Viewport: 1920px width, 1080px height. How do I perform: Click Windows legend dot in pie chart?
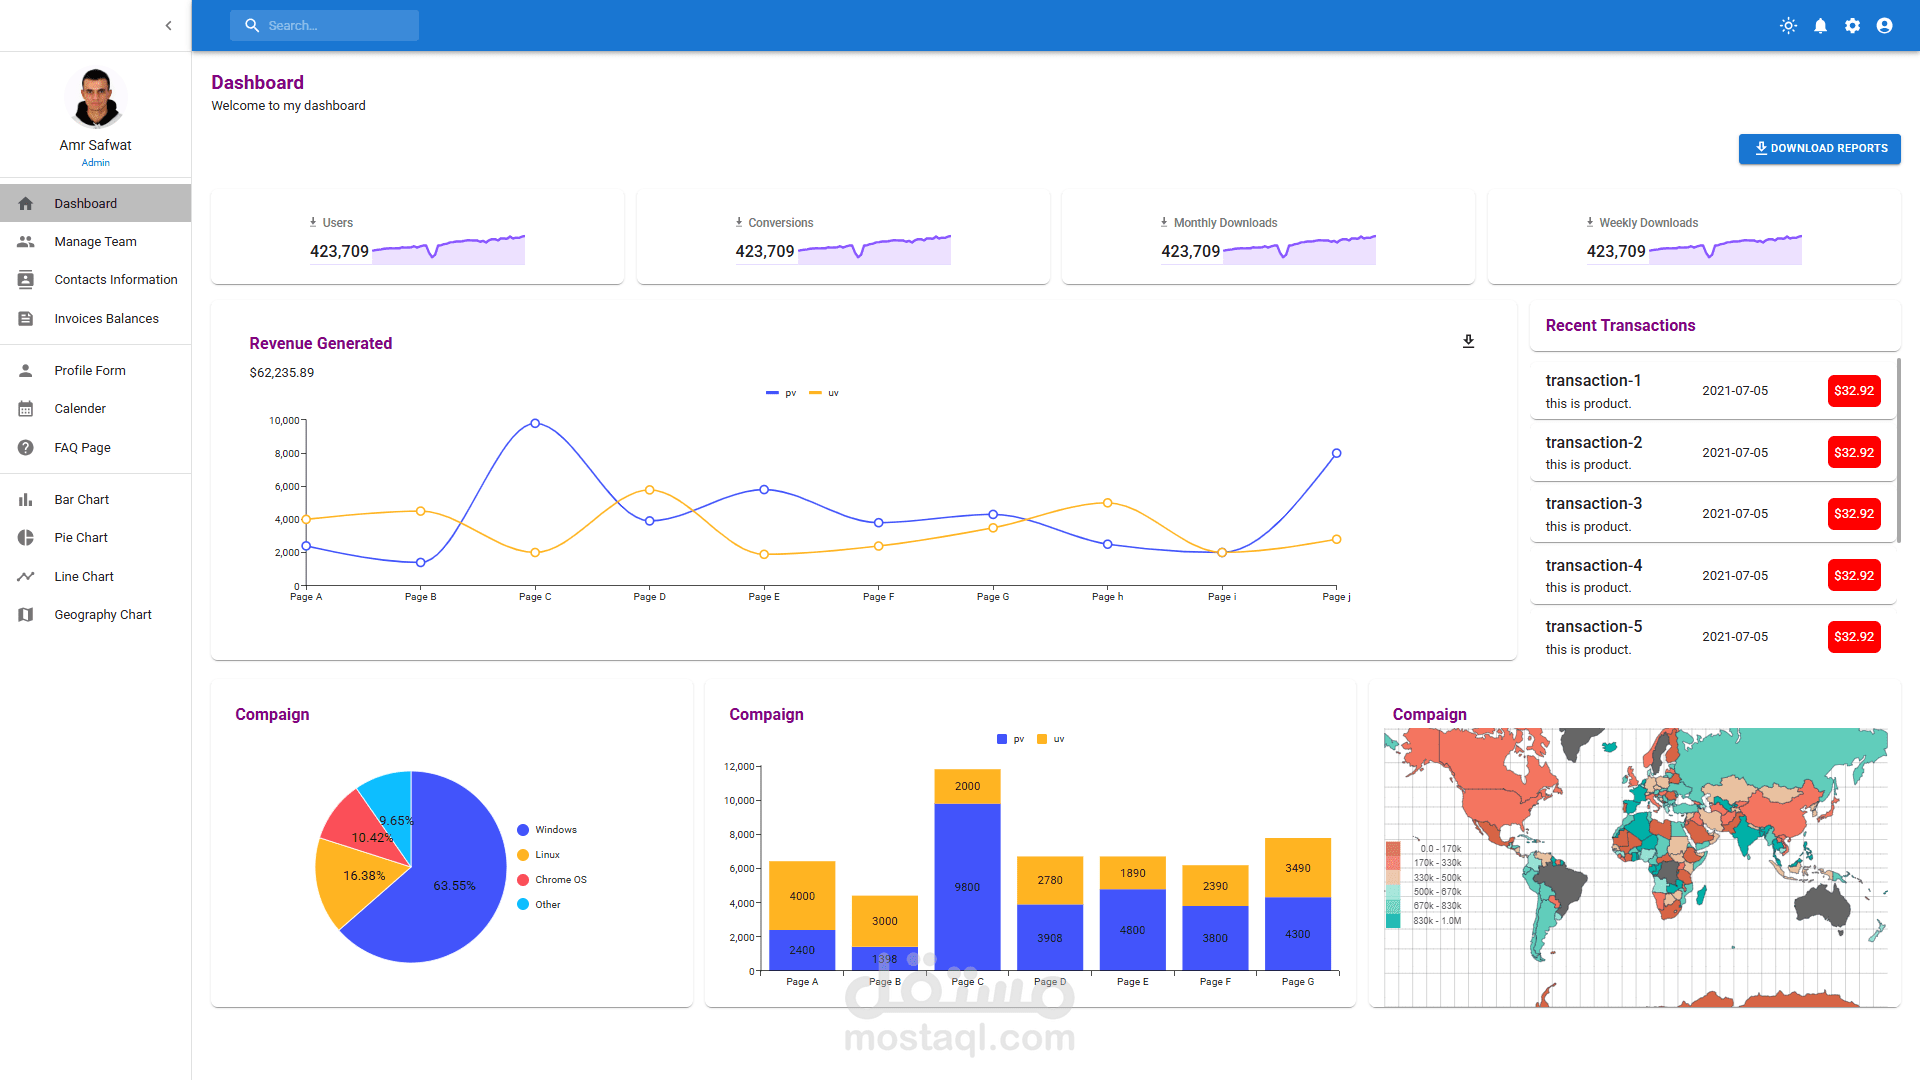[x=523, y=830]
